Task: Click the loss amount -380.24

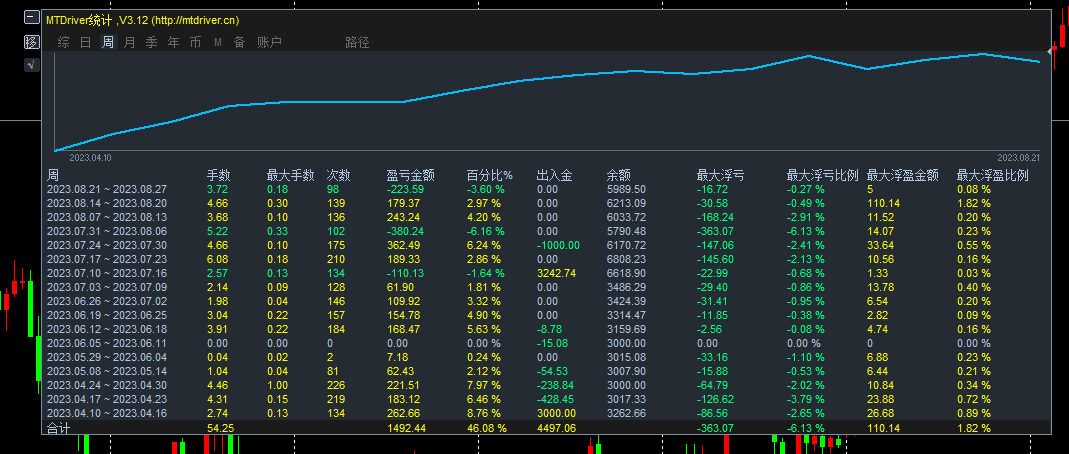Action: [405, 231]
